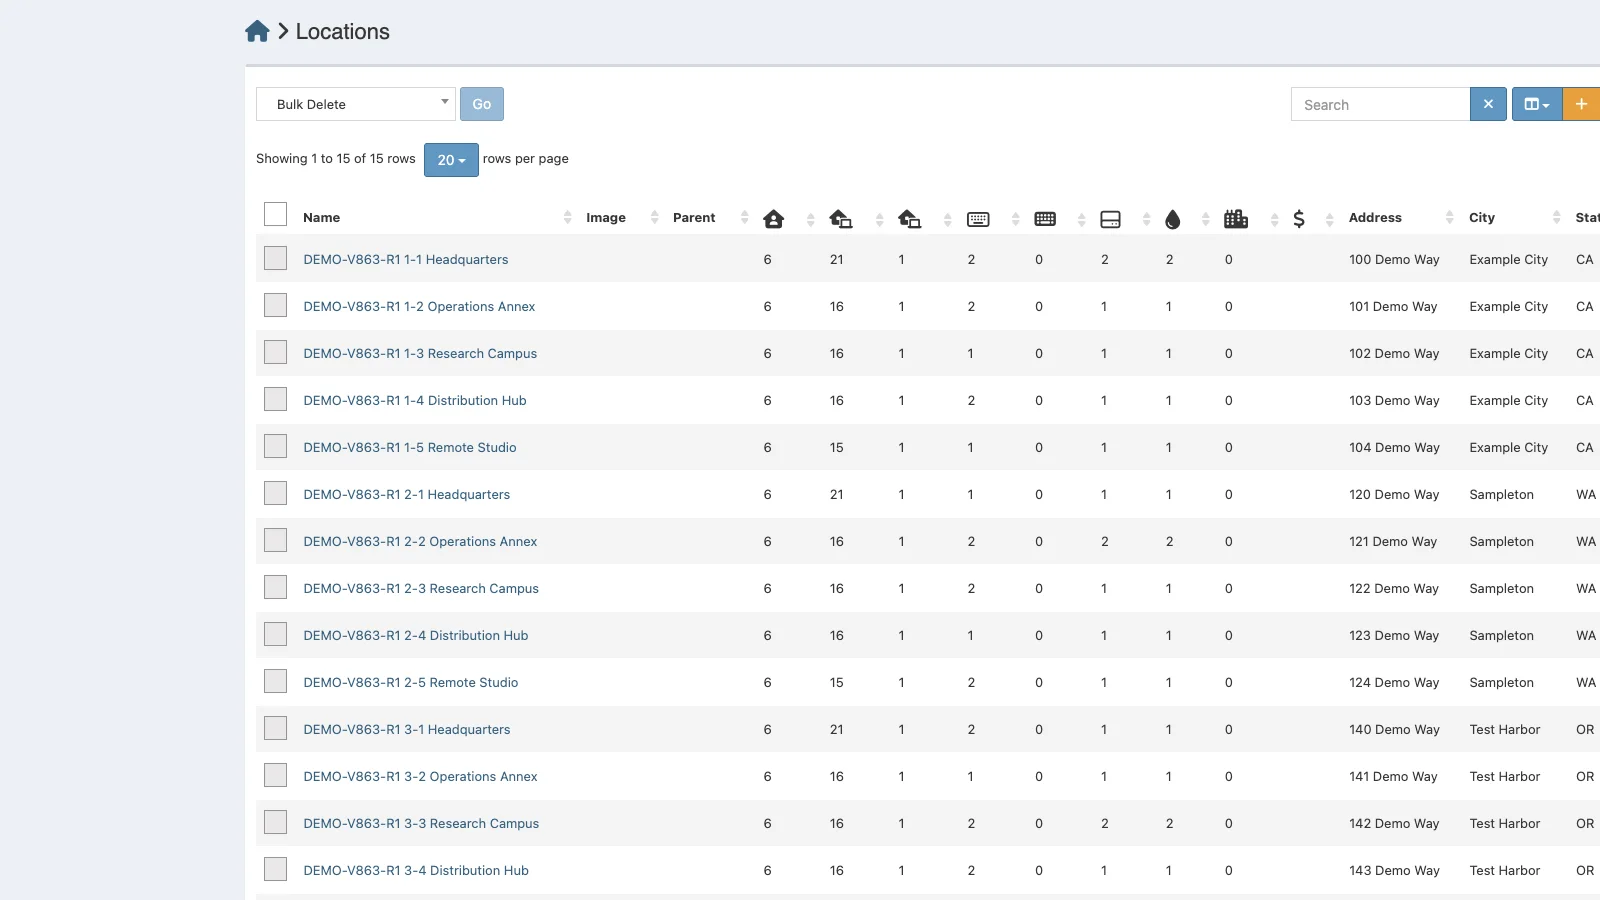1600x900 pixels.
Task: View DEMO-V863-R1 1-3 Research Campus
Action: [420, 353]
